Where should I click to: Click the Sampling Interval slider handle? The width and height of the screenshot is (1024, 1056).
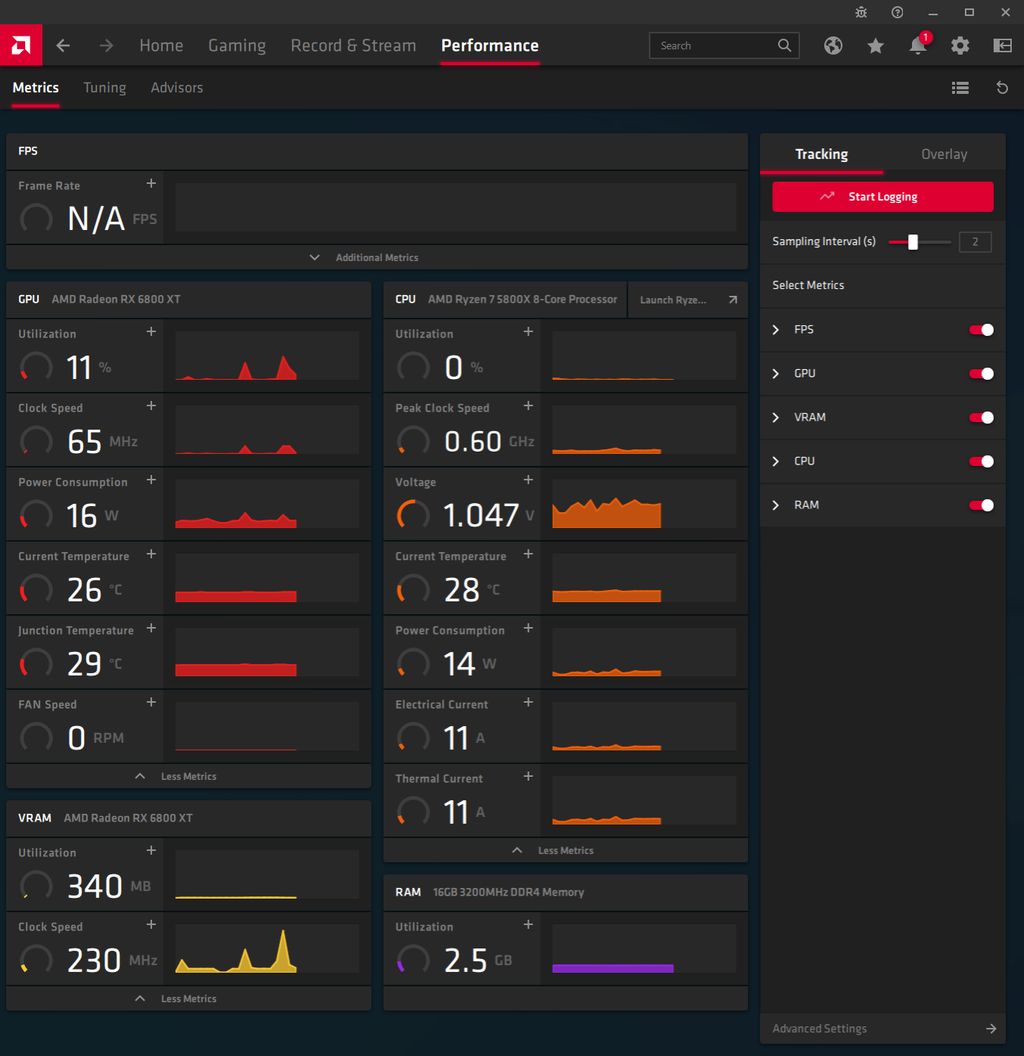point(912,242)
